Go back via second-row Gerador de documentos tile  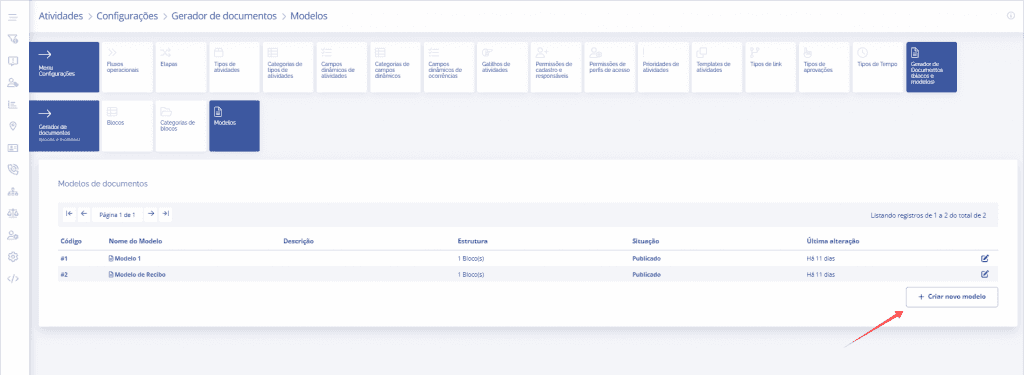(x=64, y=125)
